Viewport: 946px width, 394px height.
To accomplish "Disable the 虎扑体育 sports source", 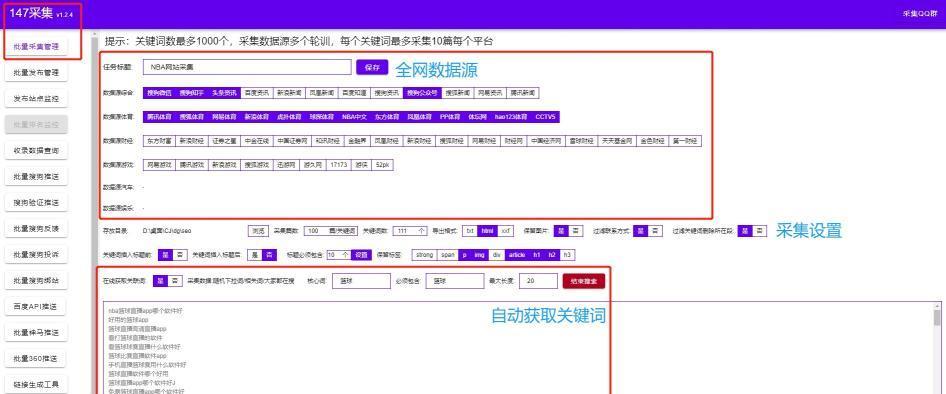I will pos(289,116).
